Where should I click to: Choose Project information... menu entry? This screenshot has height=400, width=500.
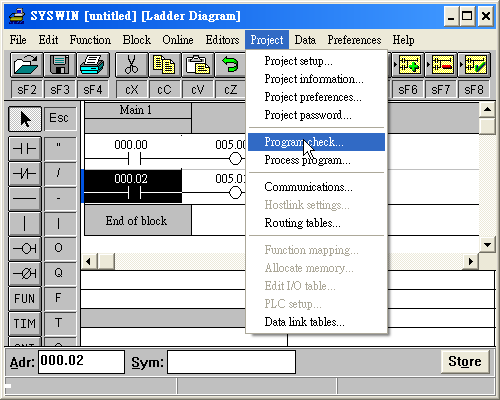point(317,79)
